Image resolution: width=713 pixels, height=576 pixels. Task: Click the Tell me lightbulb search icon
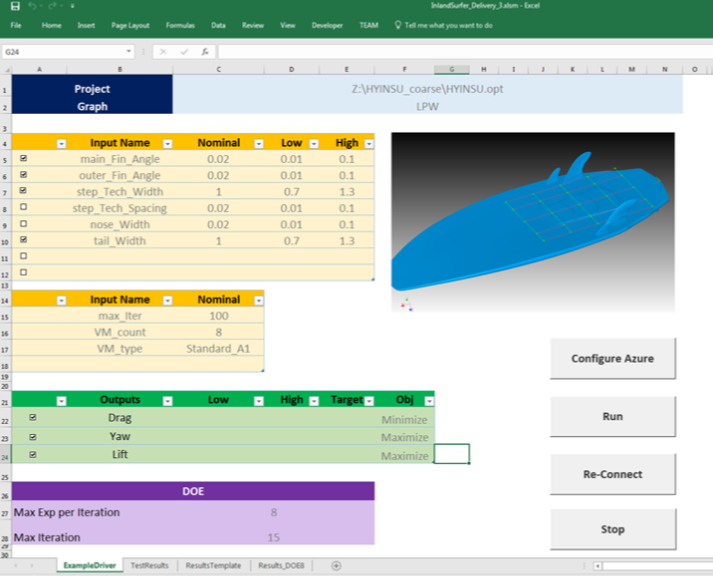[399, 24]
